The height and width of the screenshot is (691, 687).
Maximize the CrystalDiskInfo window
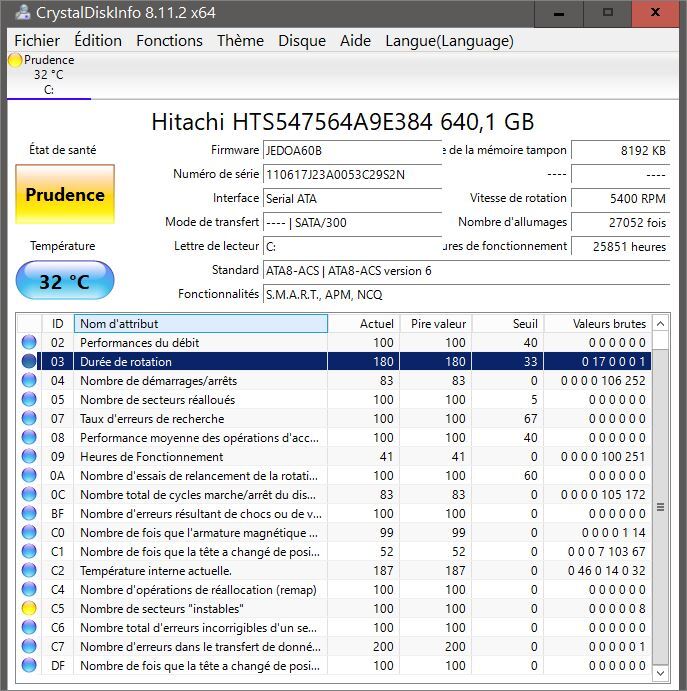point(608,13)
